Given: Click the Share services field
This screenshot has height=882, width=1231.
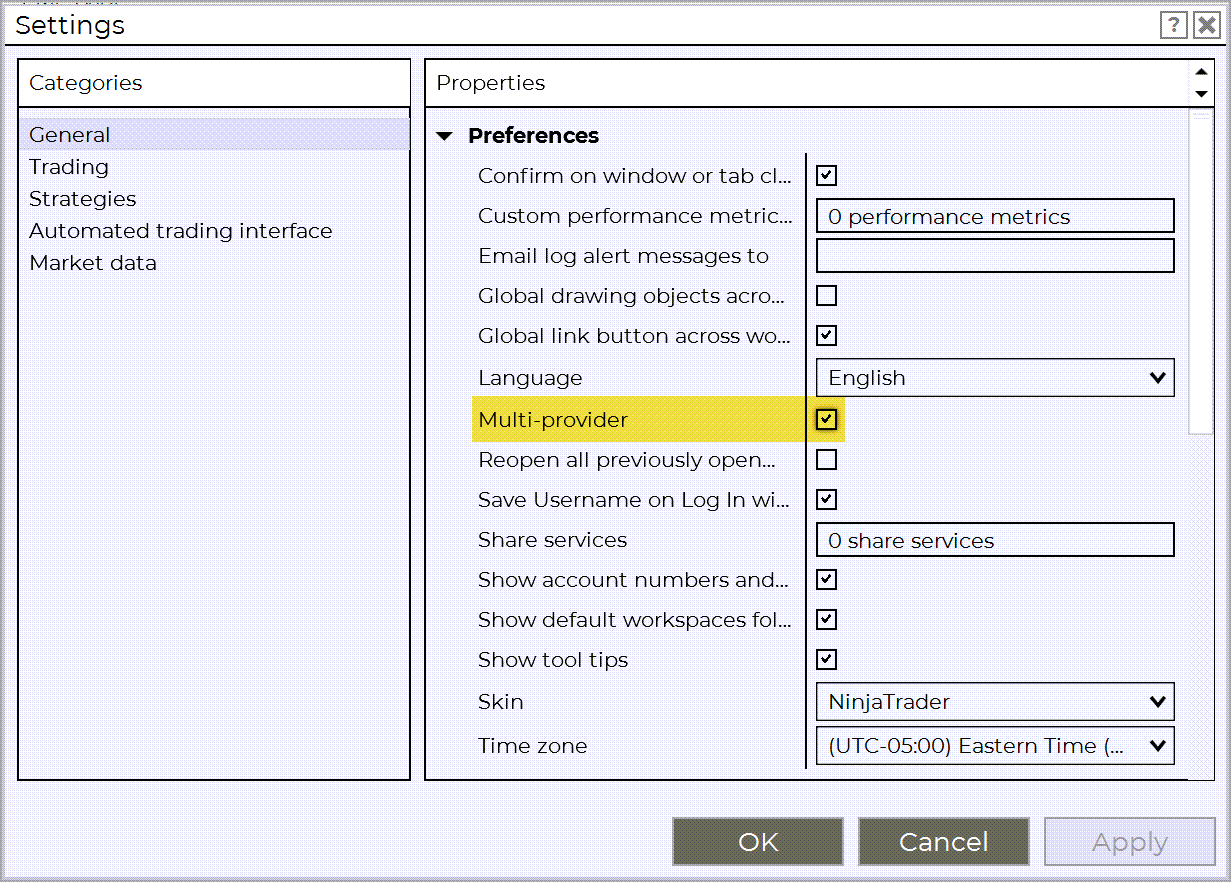Looking at the screenshot, I should 995,540.
